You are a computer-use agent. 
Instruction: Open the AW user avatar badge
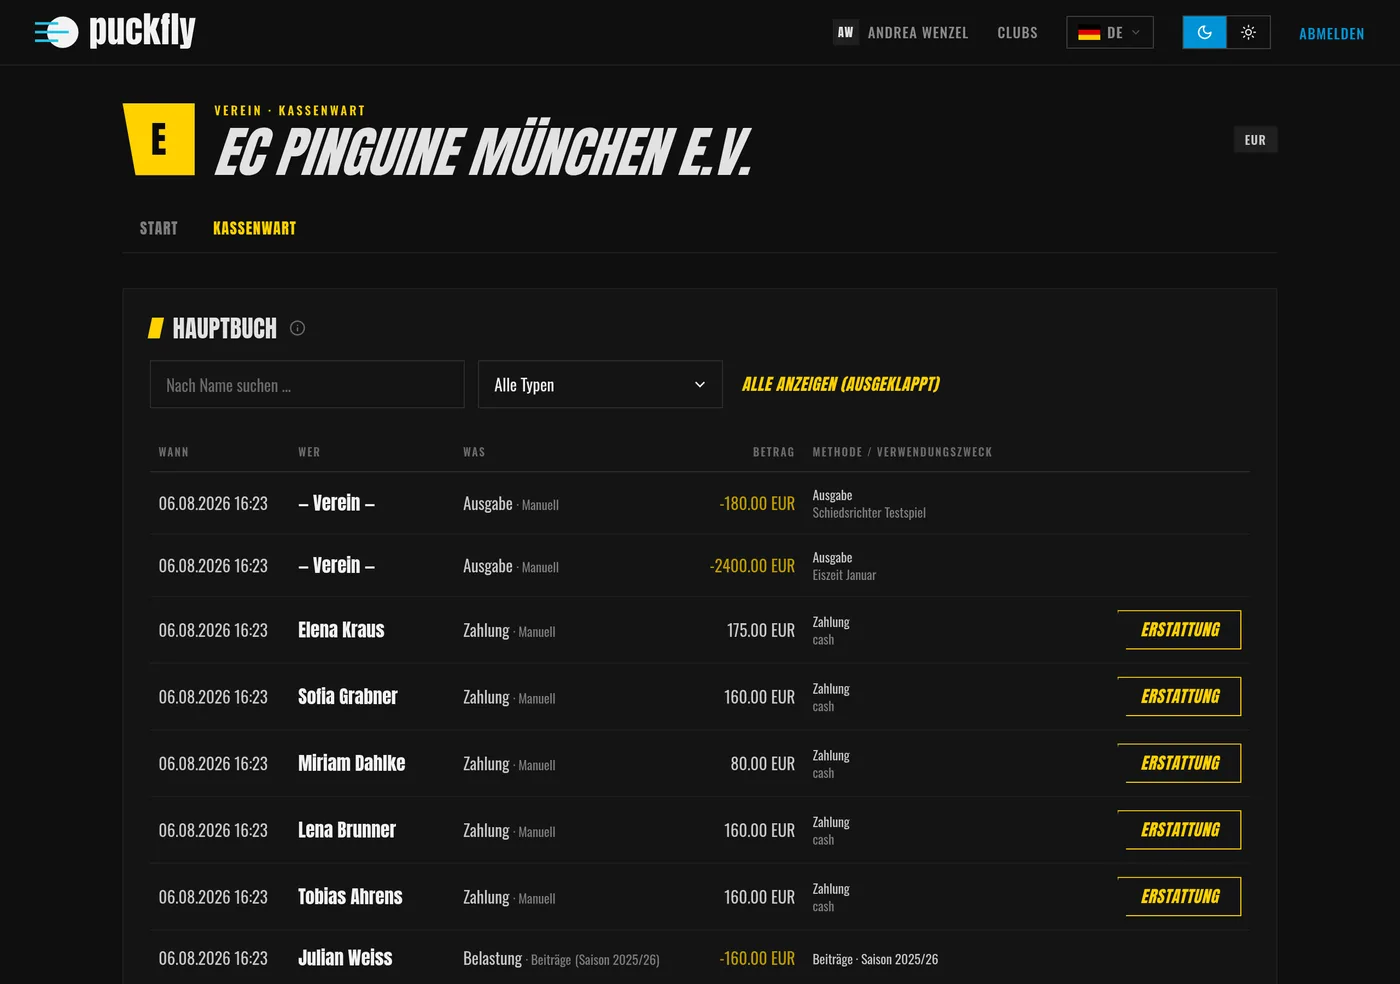pyautogui.click(x=845, y=32)
